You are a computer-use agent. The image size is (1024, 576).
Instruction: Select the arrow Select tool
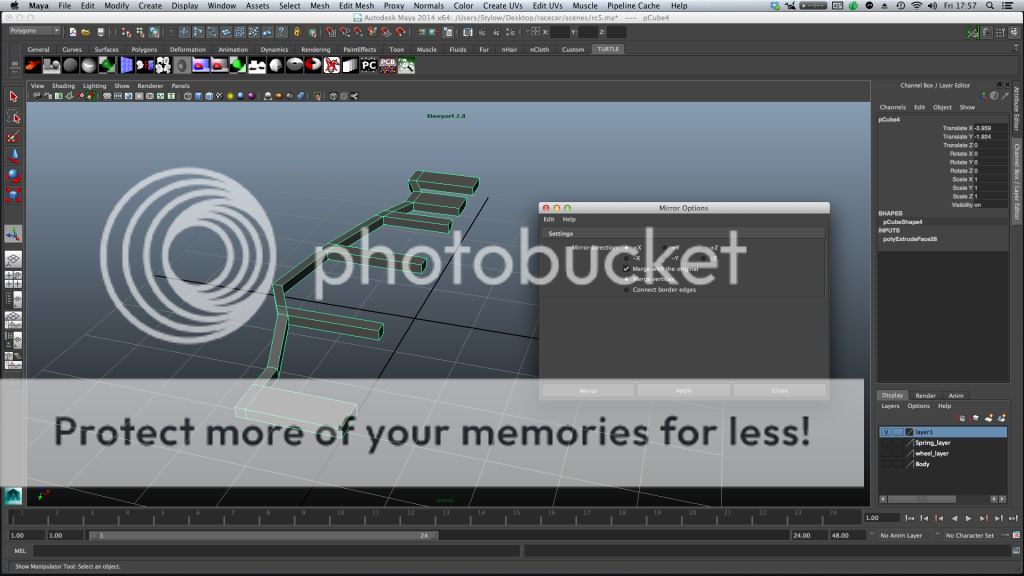14,97
